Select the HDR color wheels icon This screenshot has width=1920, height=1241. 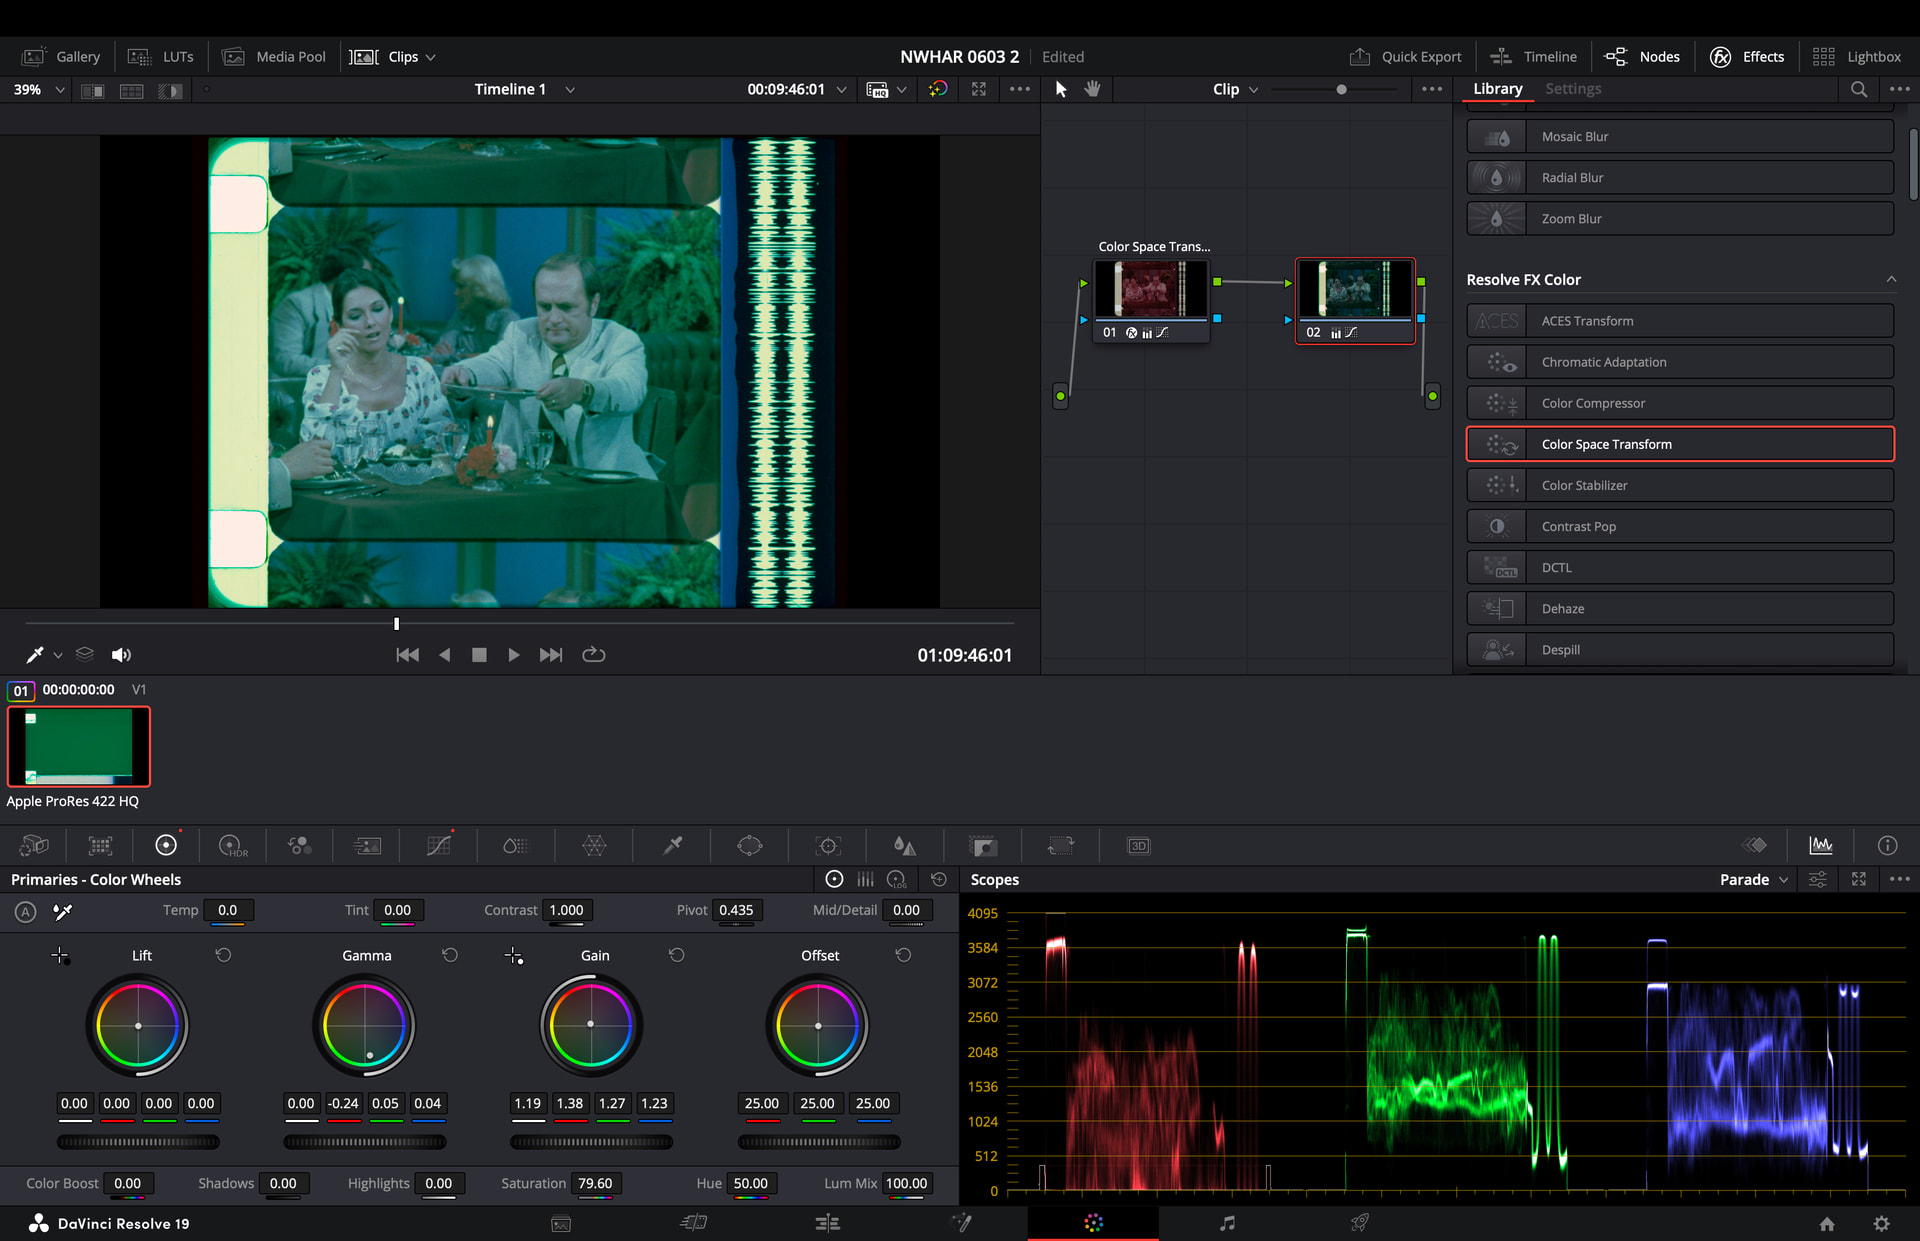[232, 846]
